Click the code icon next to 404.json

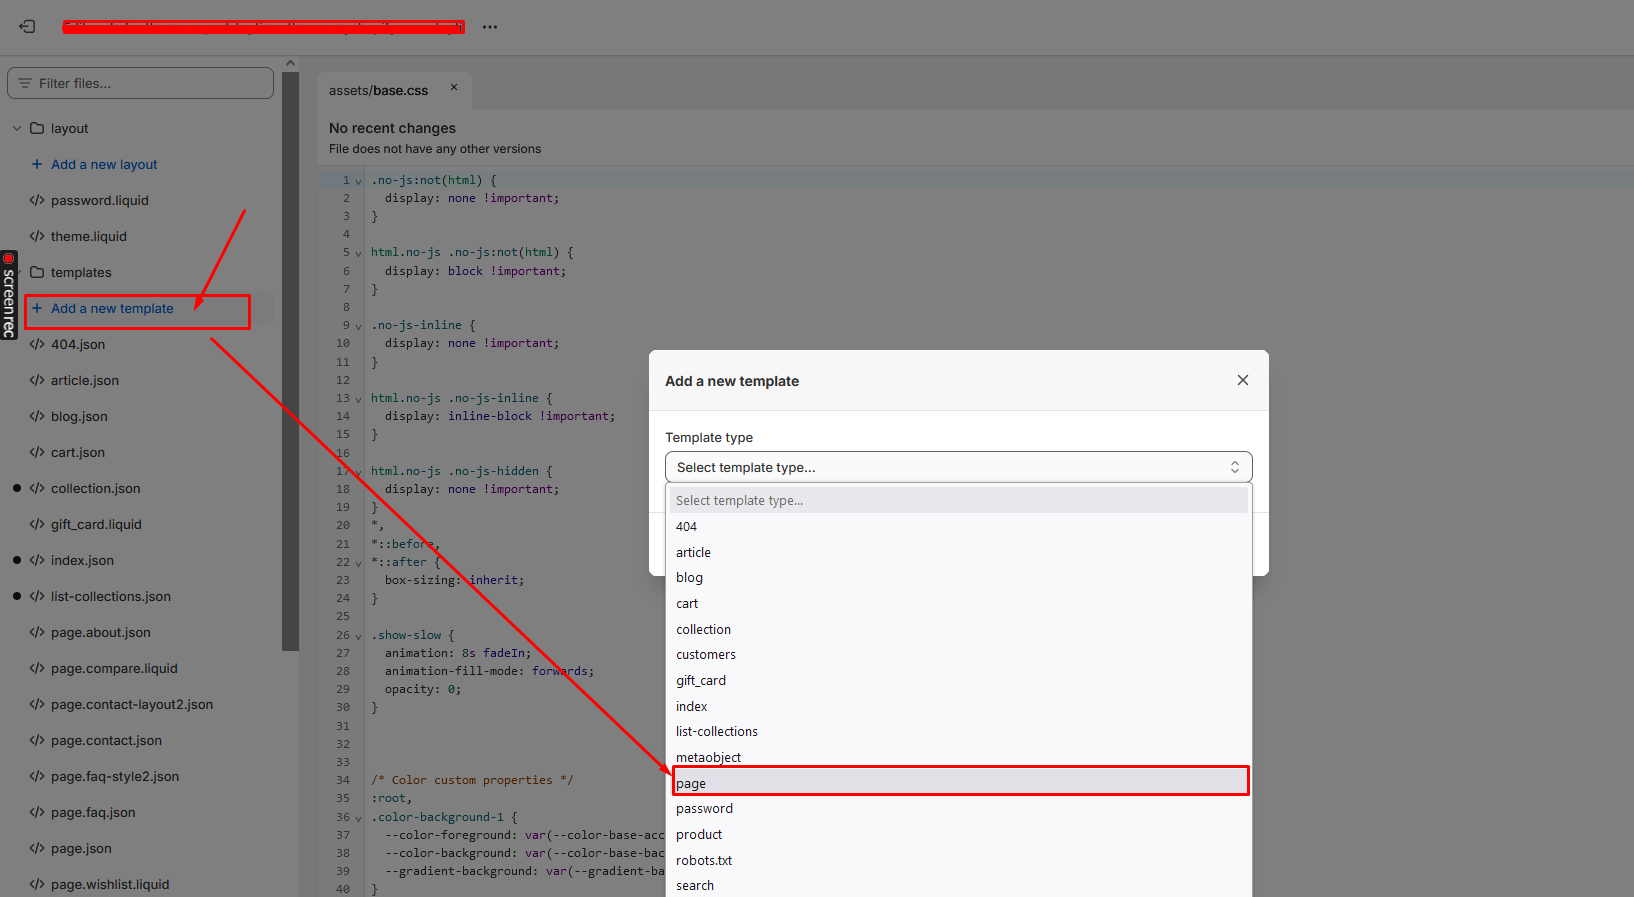37,344
